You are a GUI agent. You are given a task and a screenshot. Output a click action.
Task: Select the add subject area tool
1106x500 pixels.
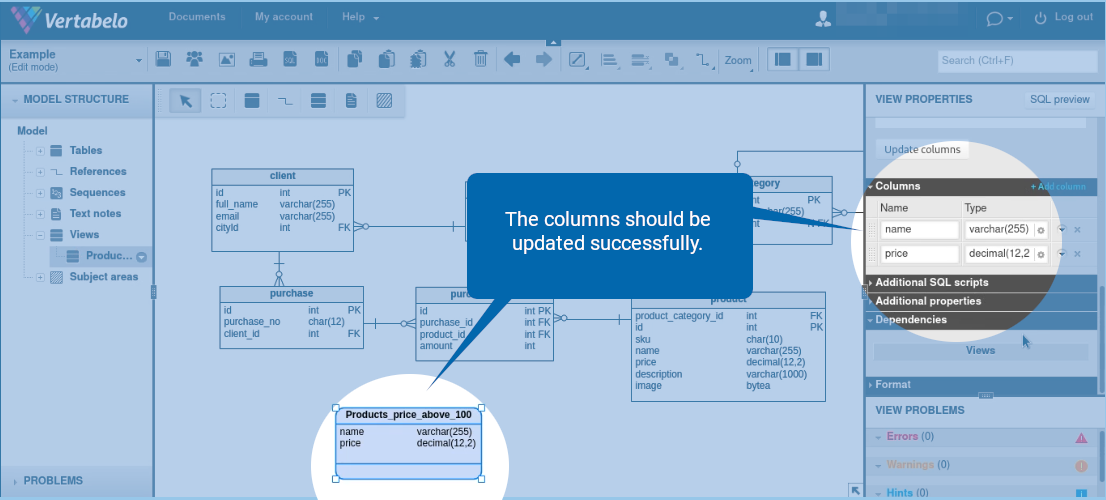[384, 101]
